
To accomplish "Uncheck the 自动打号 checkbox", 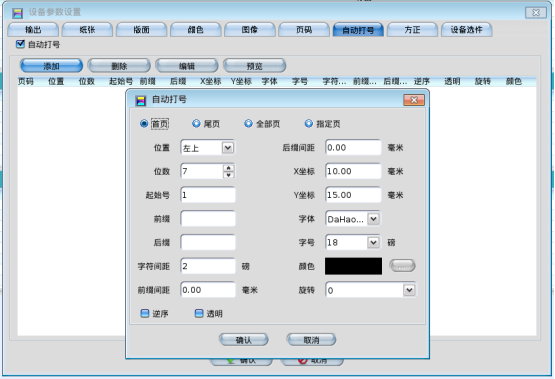I will click(x=20, y=44).
